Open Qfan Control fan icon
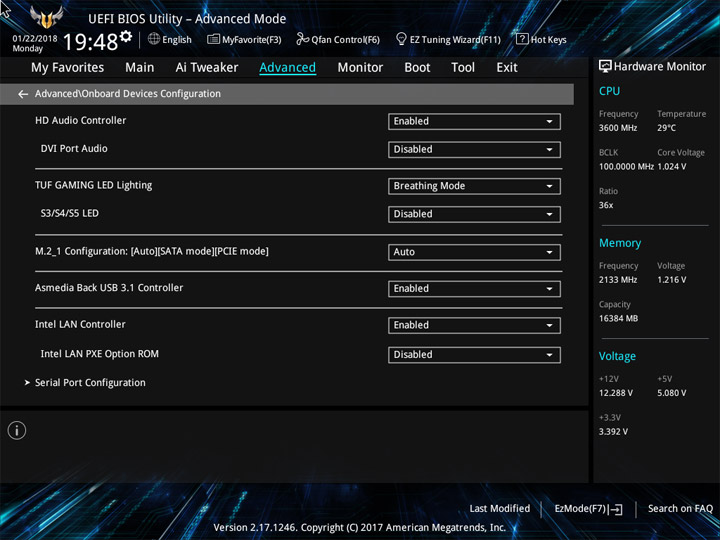This screenshot has height=540, width=720. [302, 39]
